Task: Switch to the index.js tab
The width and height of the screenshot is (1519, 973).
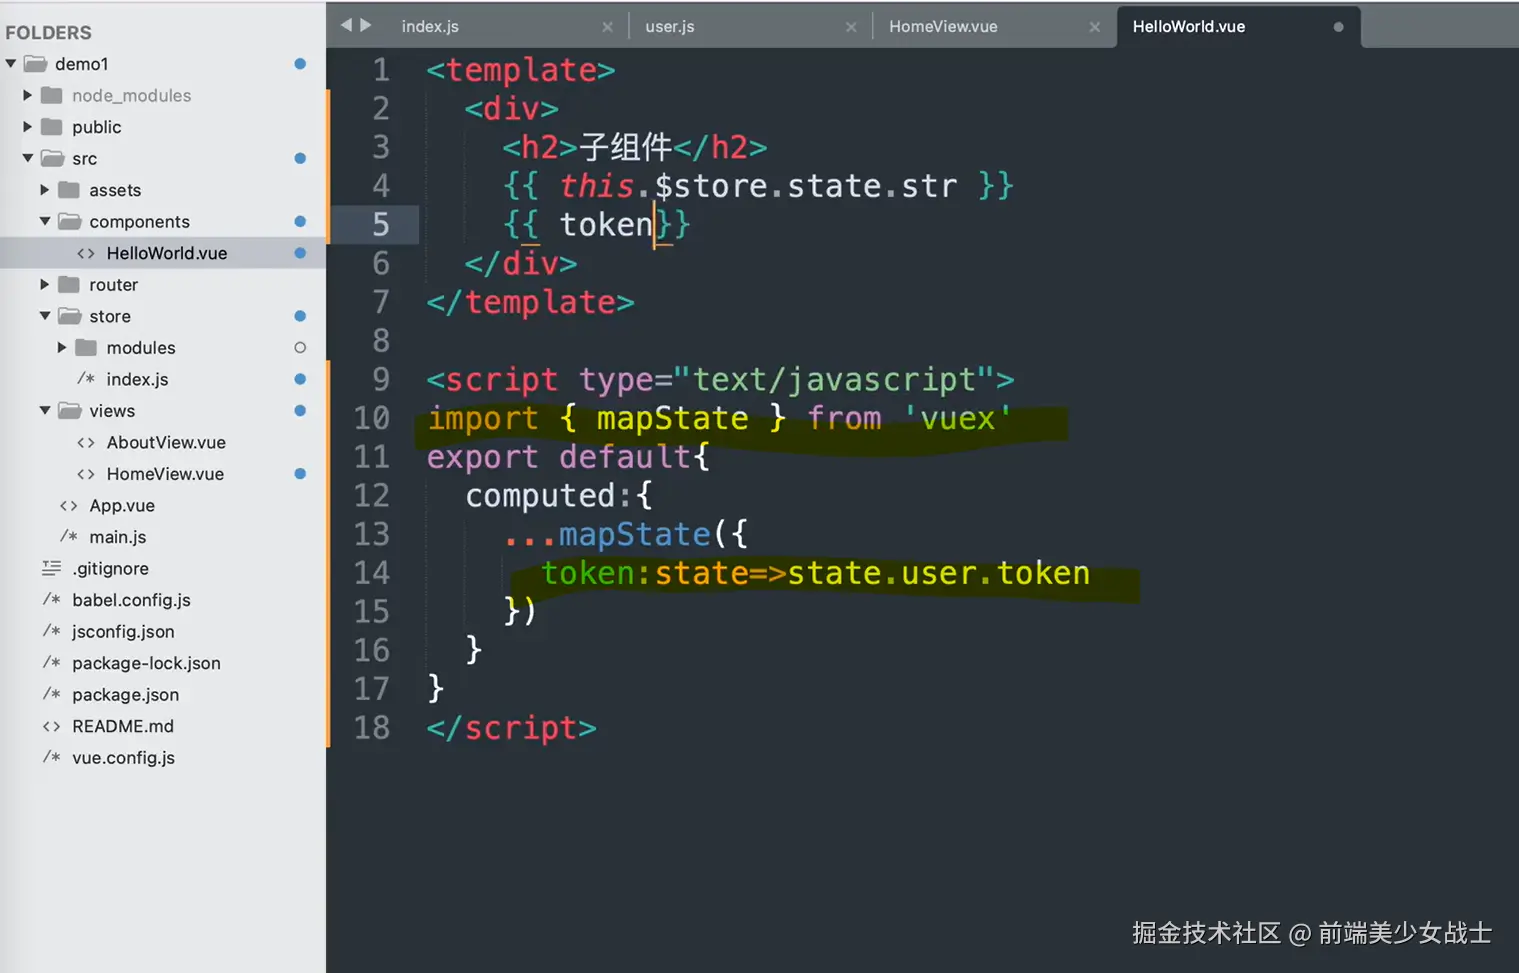Action: point(430,27)
